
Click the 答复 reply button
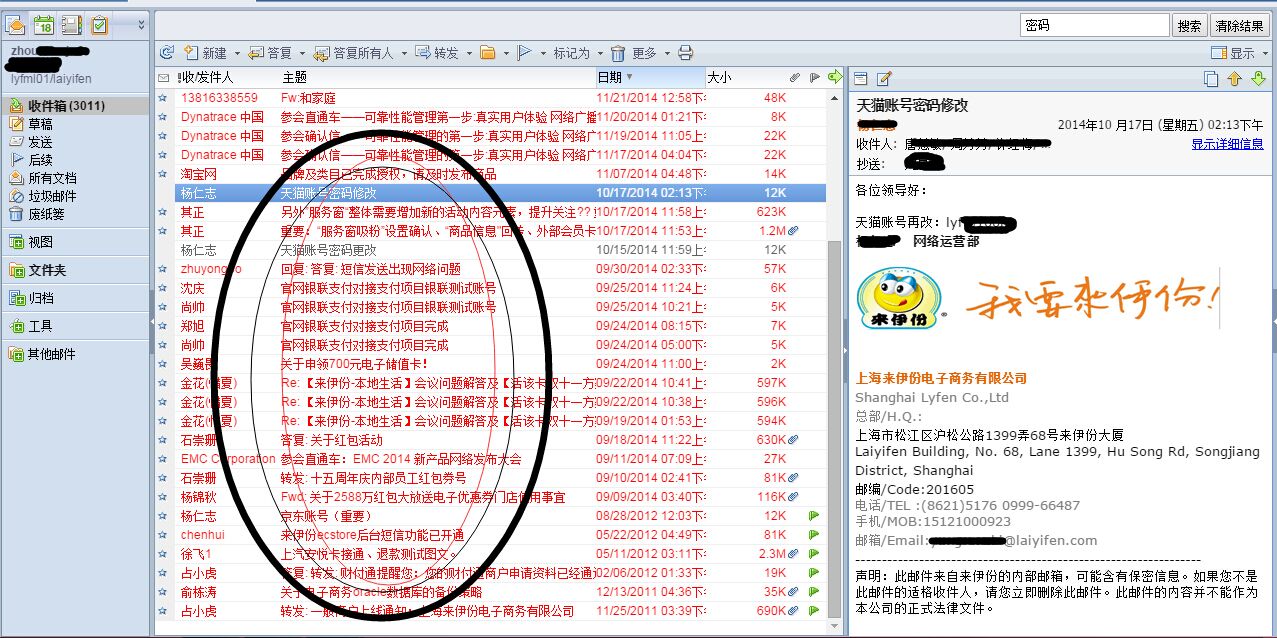pos(270,53)
